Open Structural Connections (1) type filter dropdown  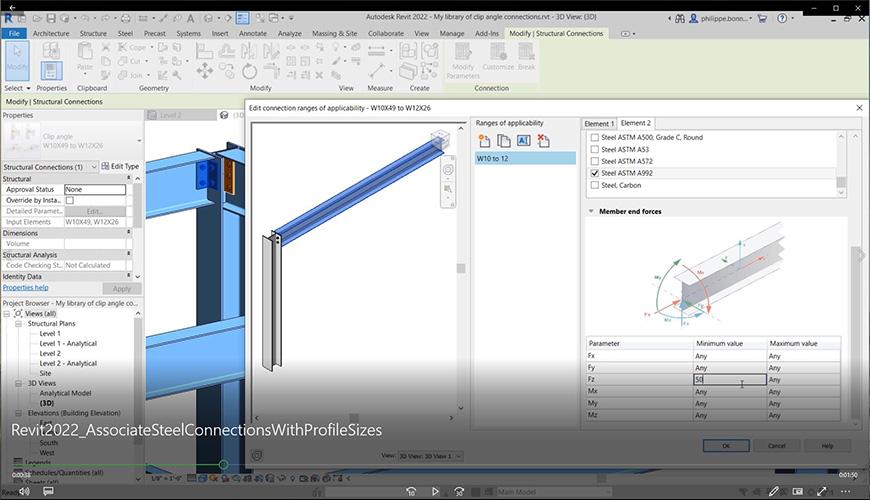94,166
